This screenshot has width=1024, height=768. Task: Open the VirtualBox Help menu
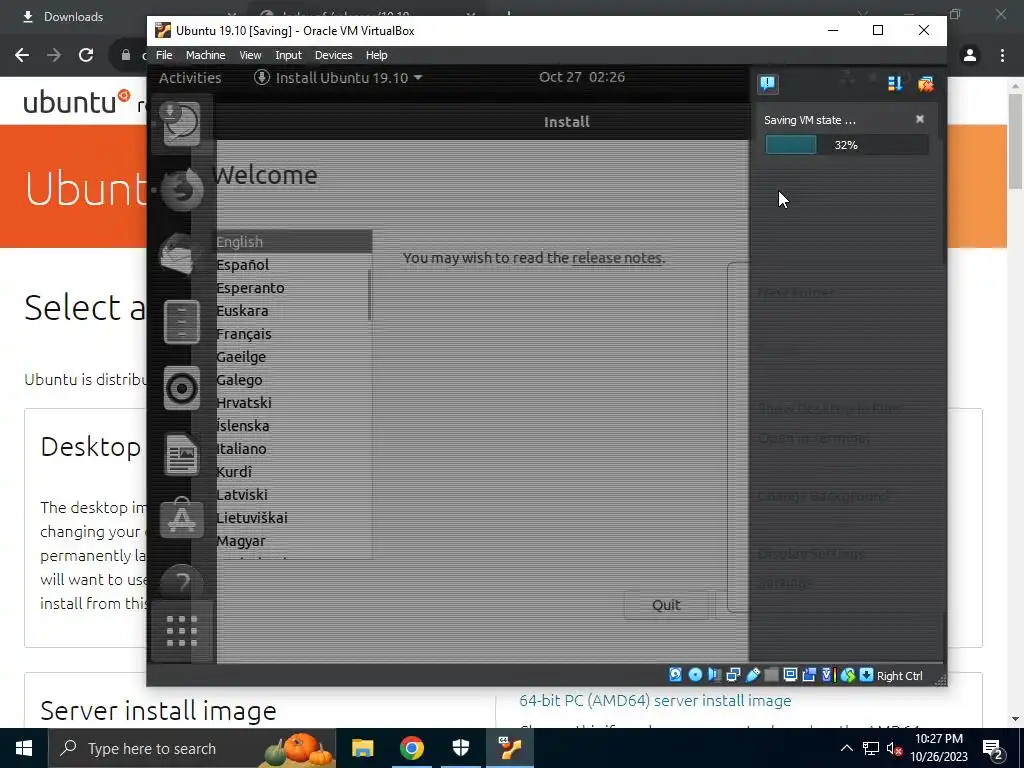coord(376,55)
